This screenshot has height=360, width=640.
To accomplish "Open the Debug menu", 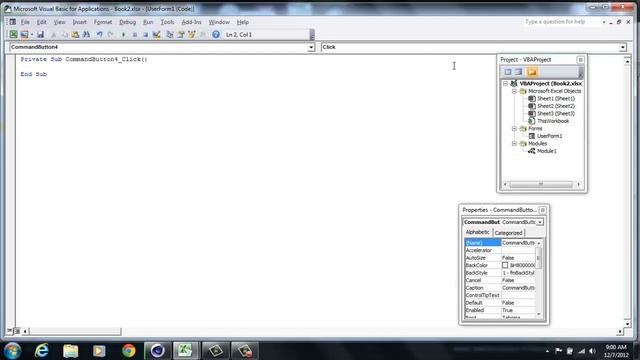I will point(127,22).
